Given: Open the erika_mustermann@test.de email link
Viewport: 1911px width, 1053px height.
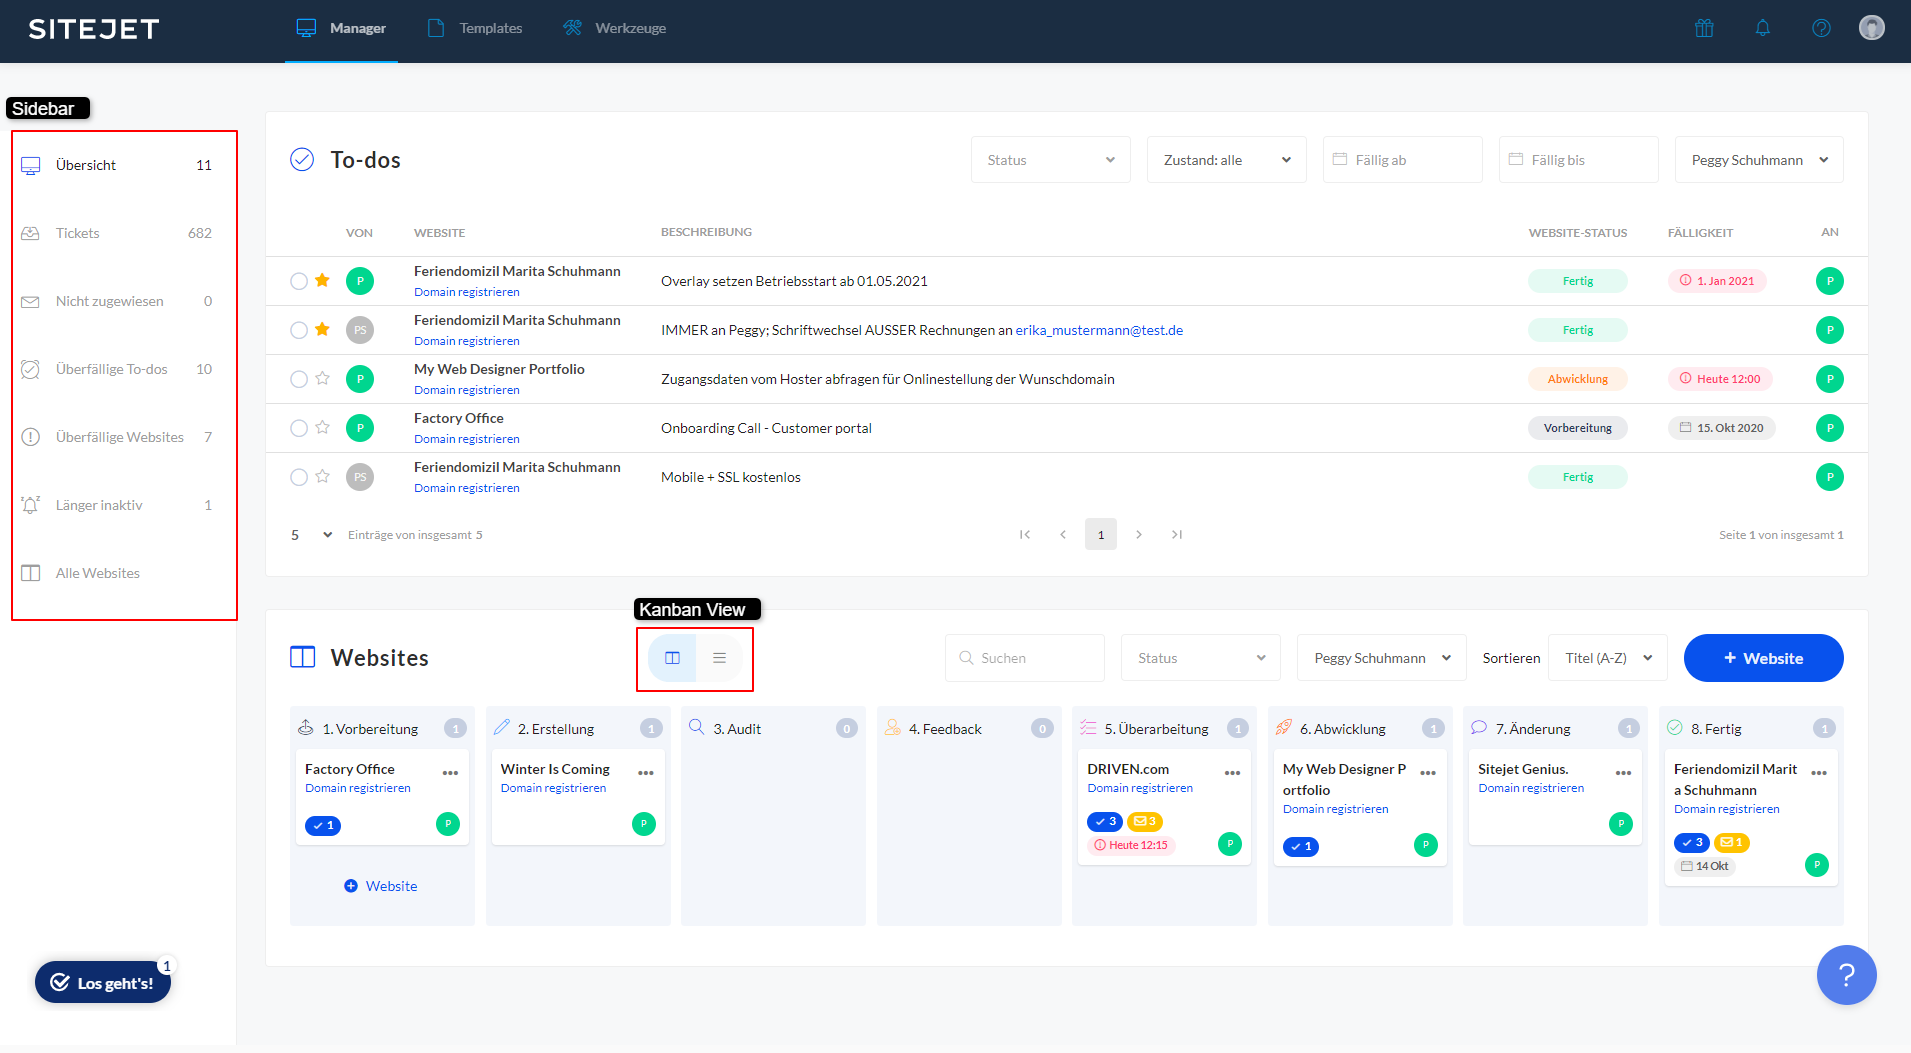Looking at the screenshot, I should point(1099,330).
